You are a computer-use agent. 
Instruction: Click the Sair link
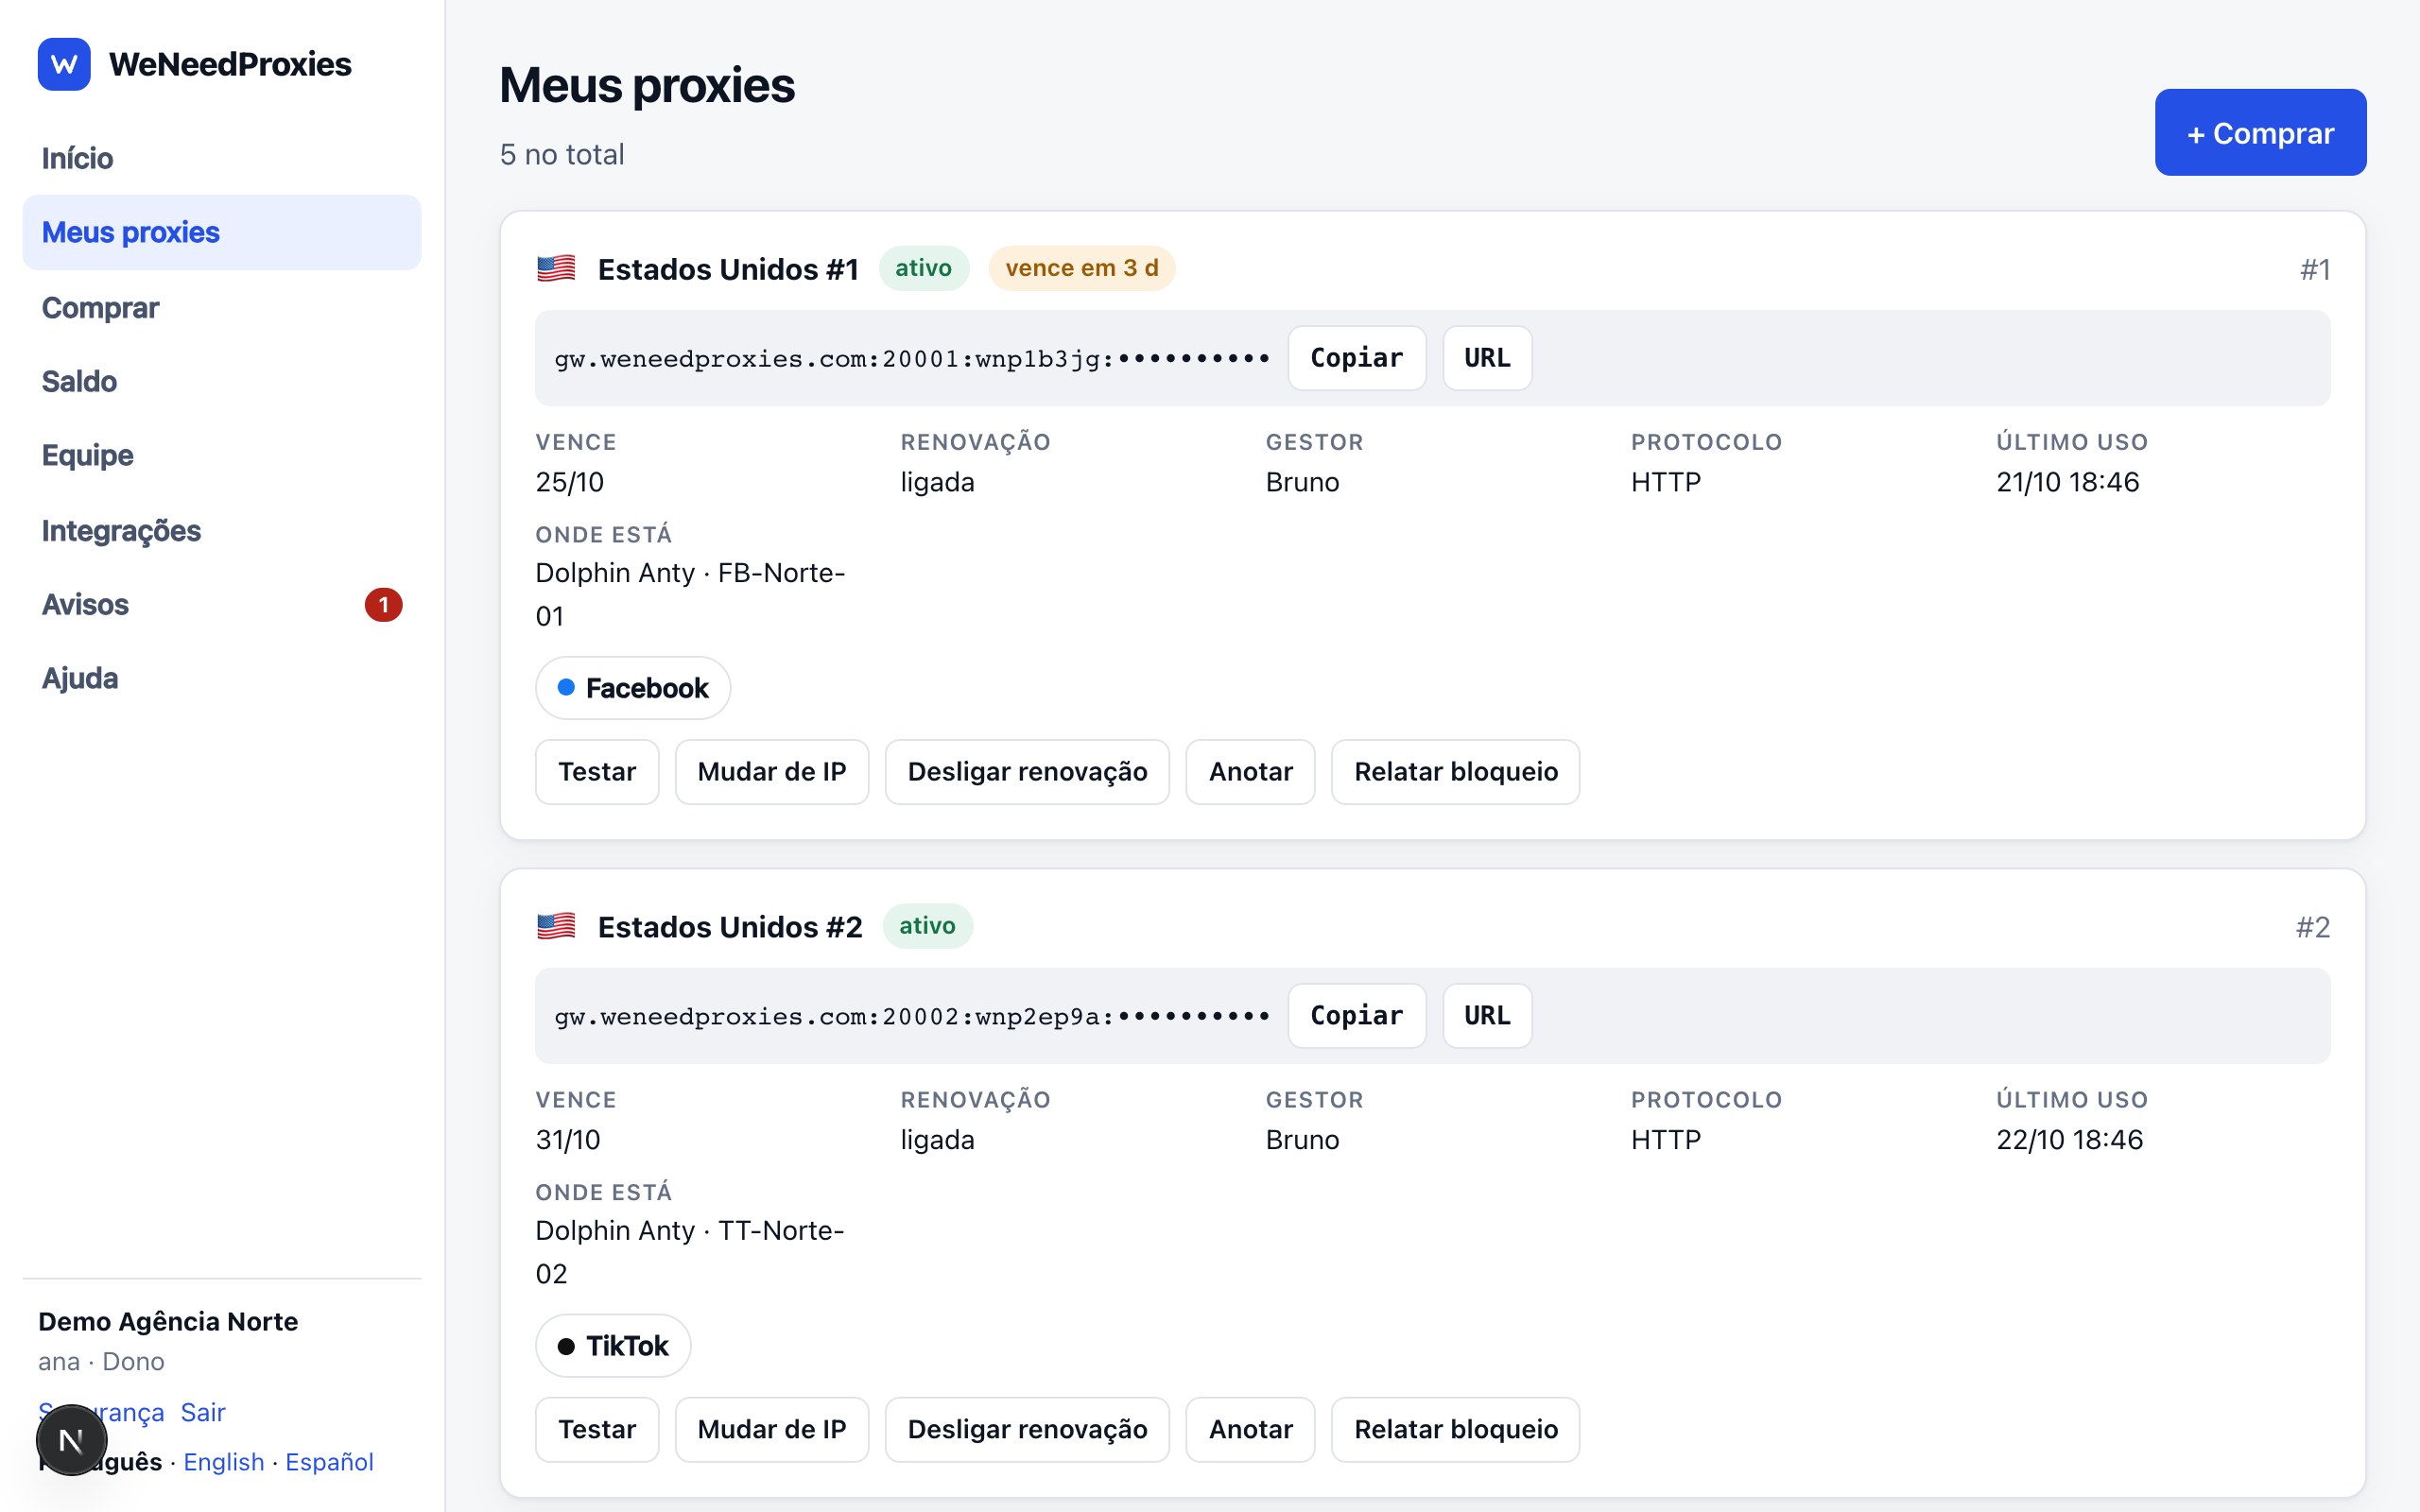click(x=203, y=1412)
